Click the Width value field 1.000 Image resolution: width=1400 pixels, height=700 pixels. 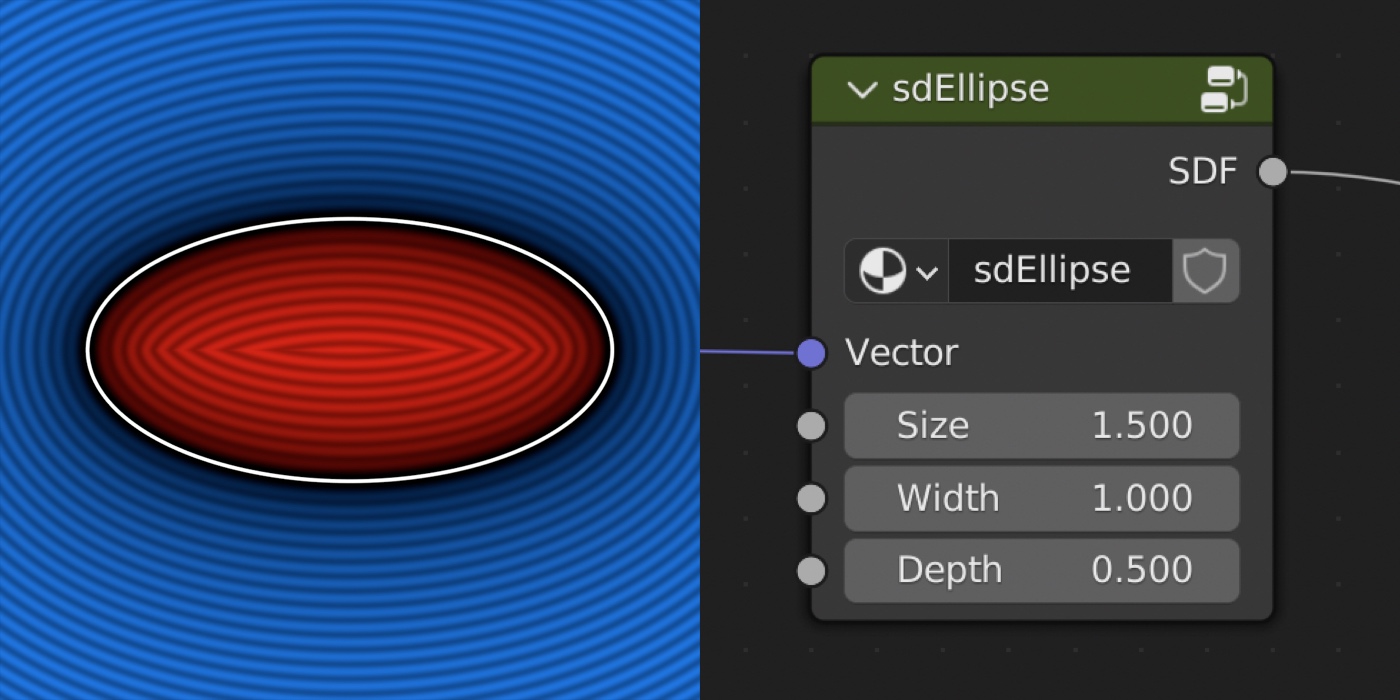1042,498
